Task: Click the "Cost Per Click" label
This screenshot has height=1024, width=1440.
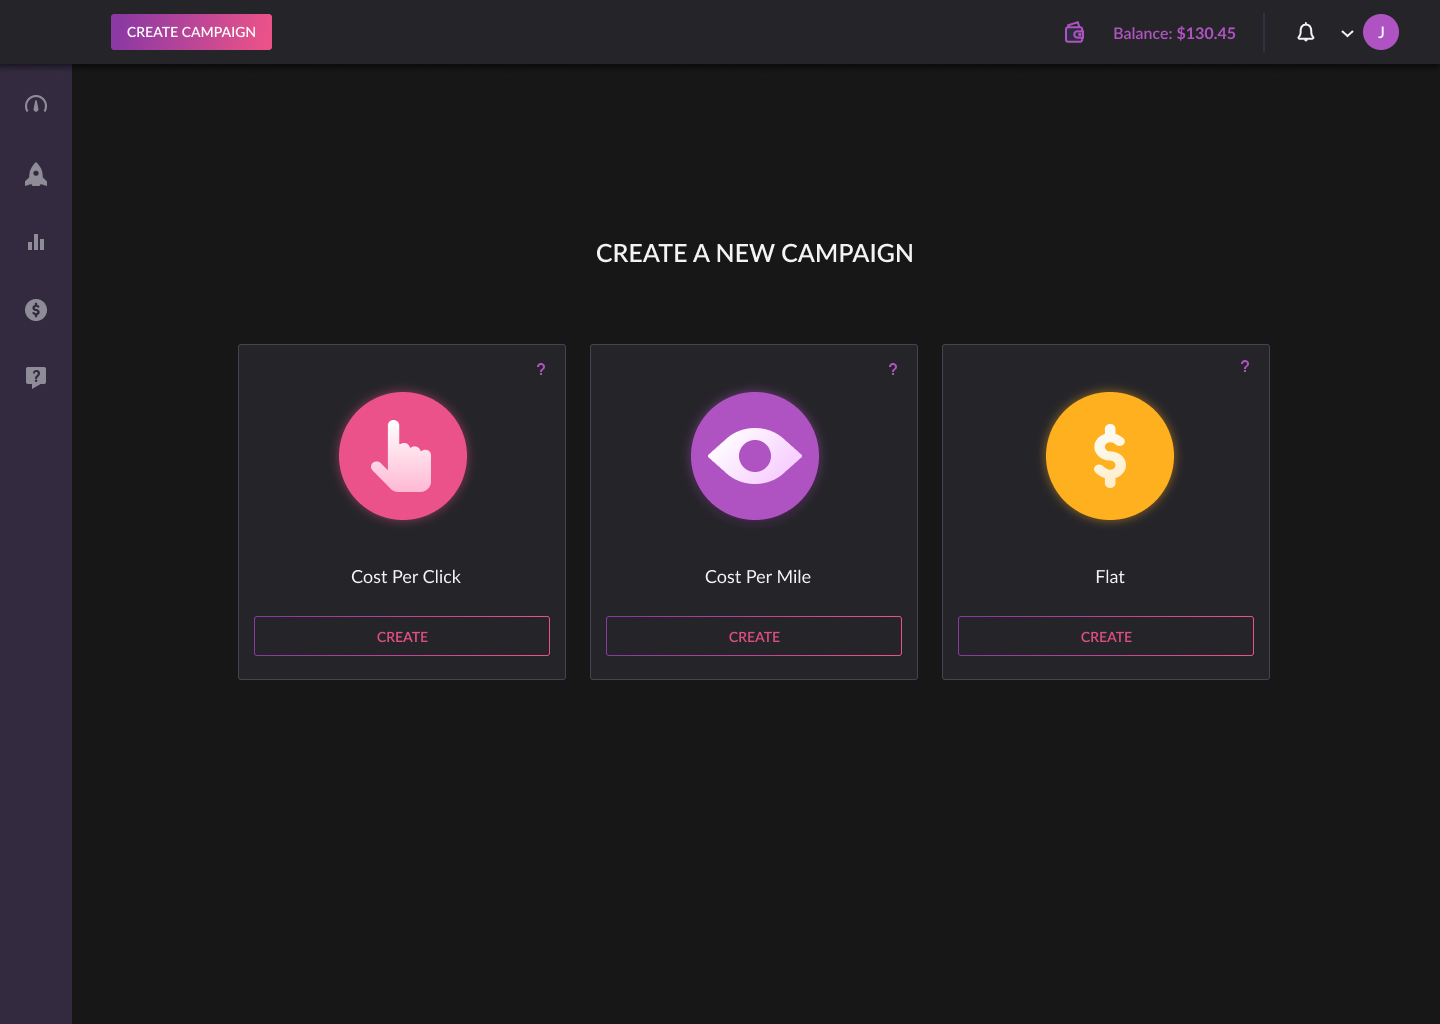Action: click(406, 577)
